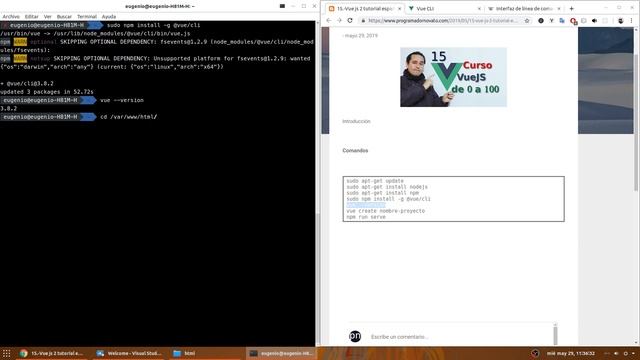This screenshot has height=360, width=640.
Task: Switch to Welcome - Visual Studio taskbar item
Action: pos(129,353)
